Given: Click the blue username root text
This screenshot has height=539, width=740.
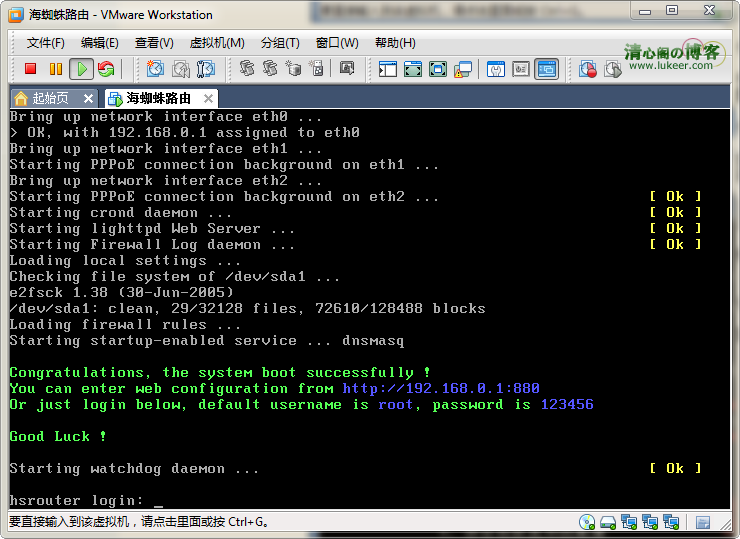Looking at the screenshot, I should 395,404.
